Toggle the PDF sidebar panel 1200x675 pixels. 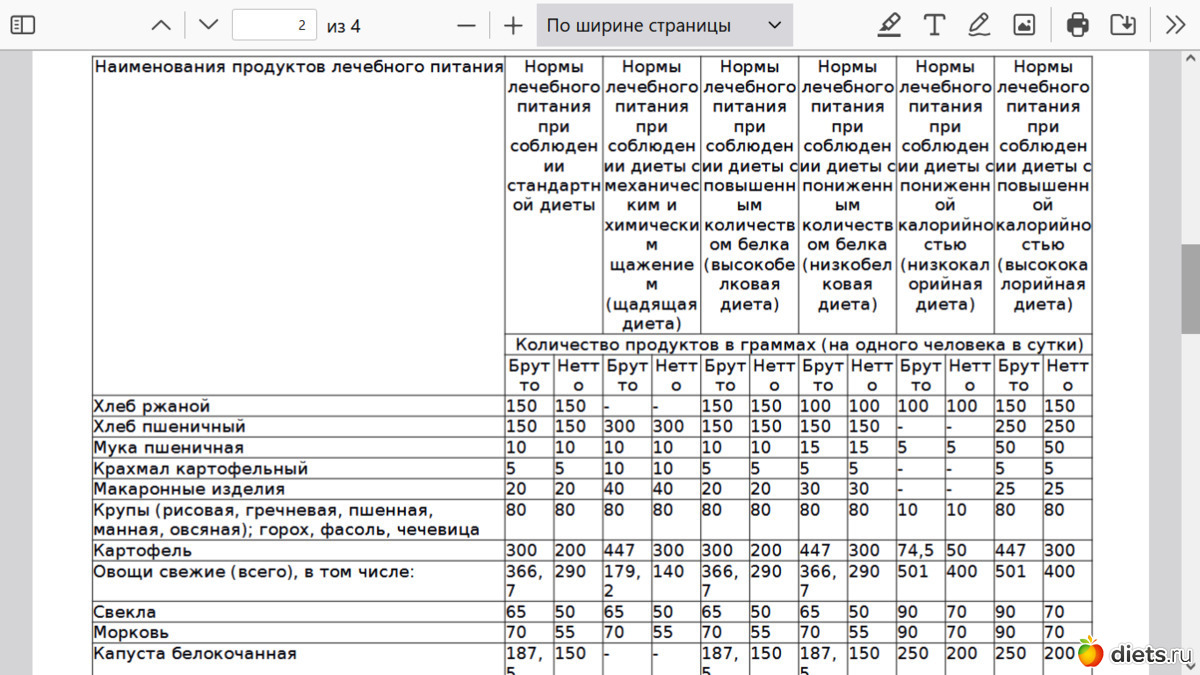22,25
